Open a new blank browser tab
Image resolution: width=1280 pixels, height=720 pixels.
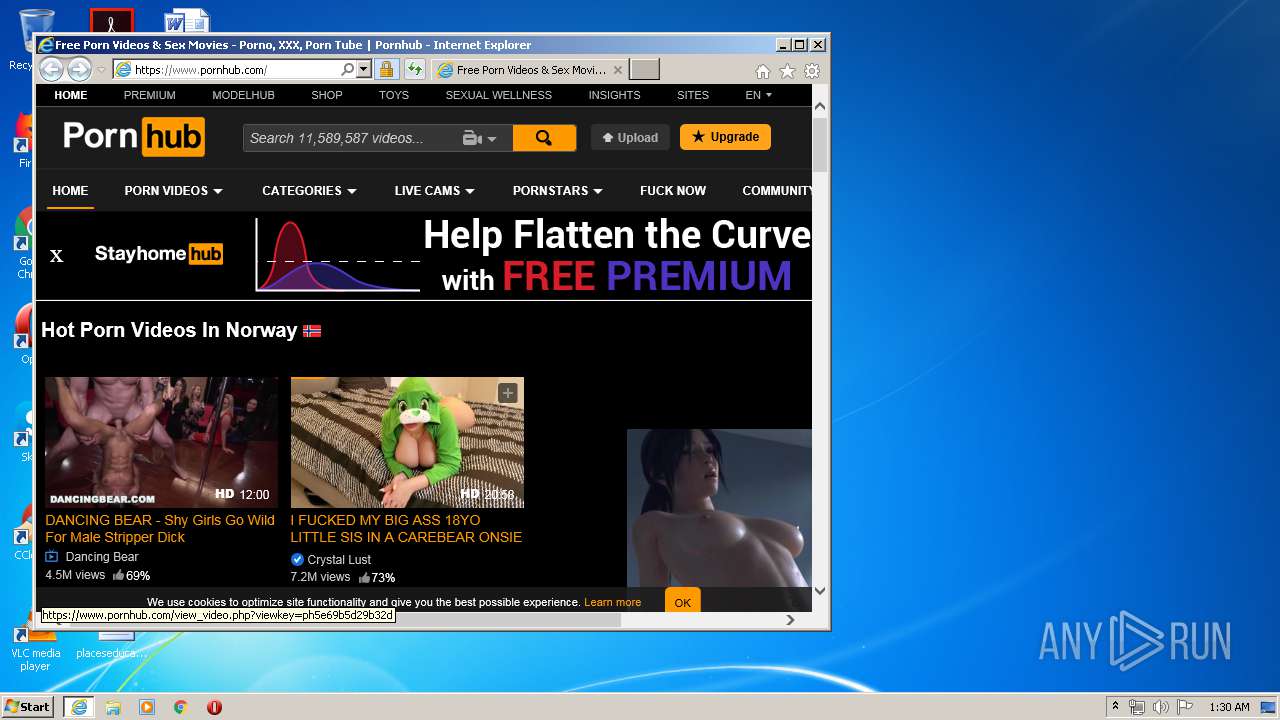click(644, 70)
